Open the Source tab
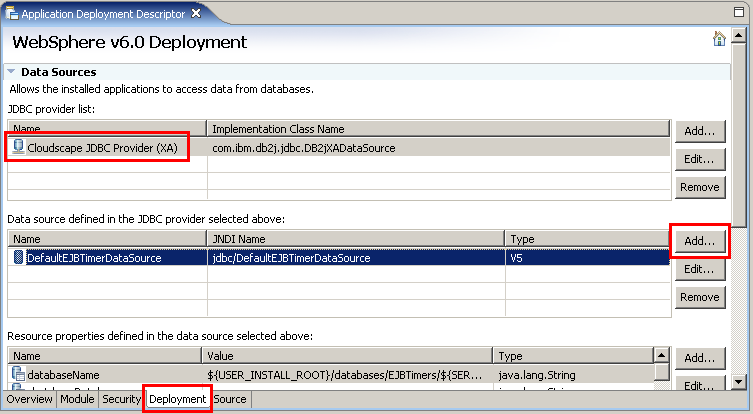Viewport: 753px width, 414px height. 230,399
